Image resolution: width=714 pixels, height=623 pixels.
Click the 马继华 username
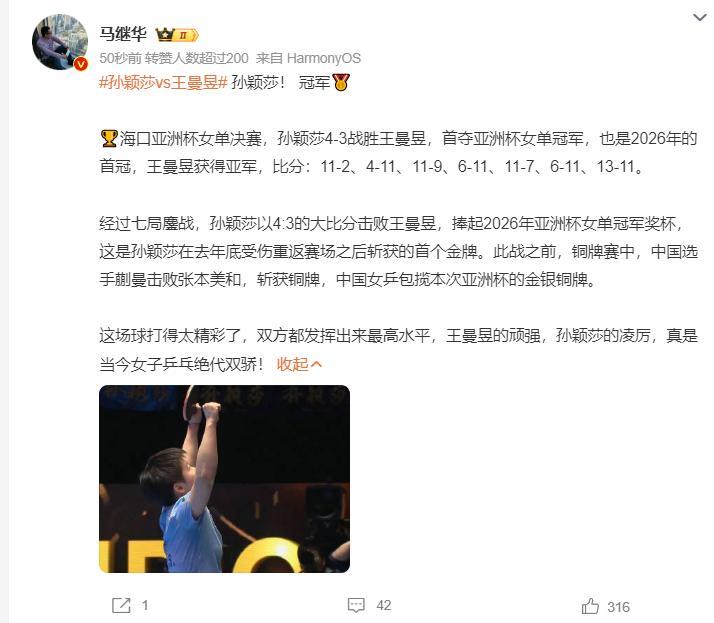(x=123, y=35)
